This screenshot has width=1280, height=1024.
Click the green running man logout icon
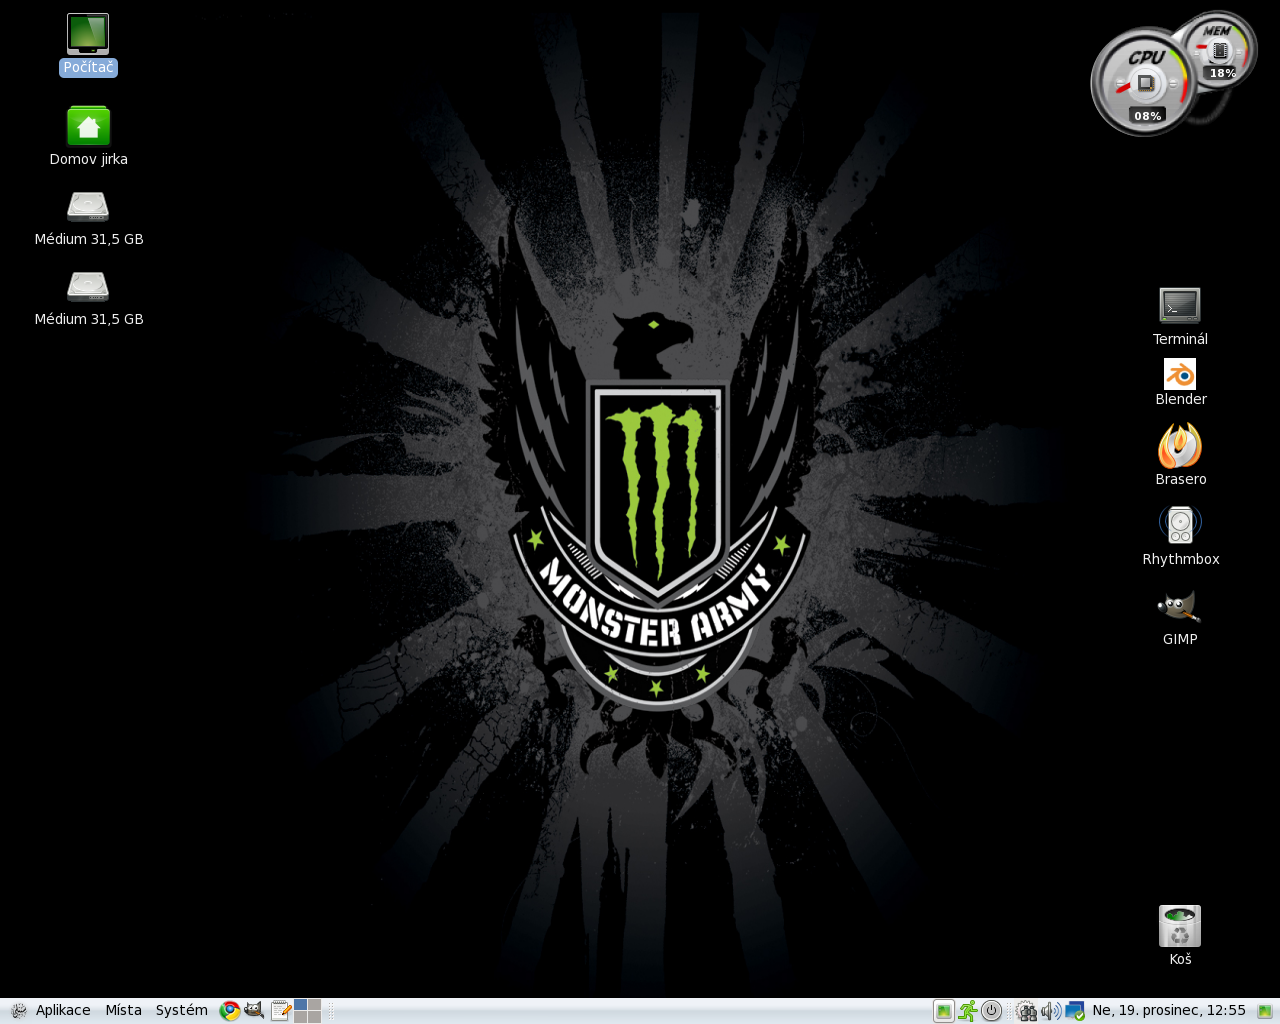(x=967, y=1011)
